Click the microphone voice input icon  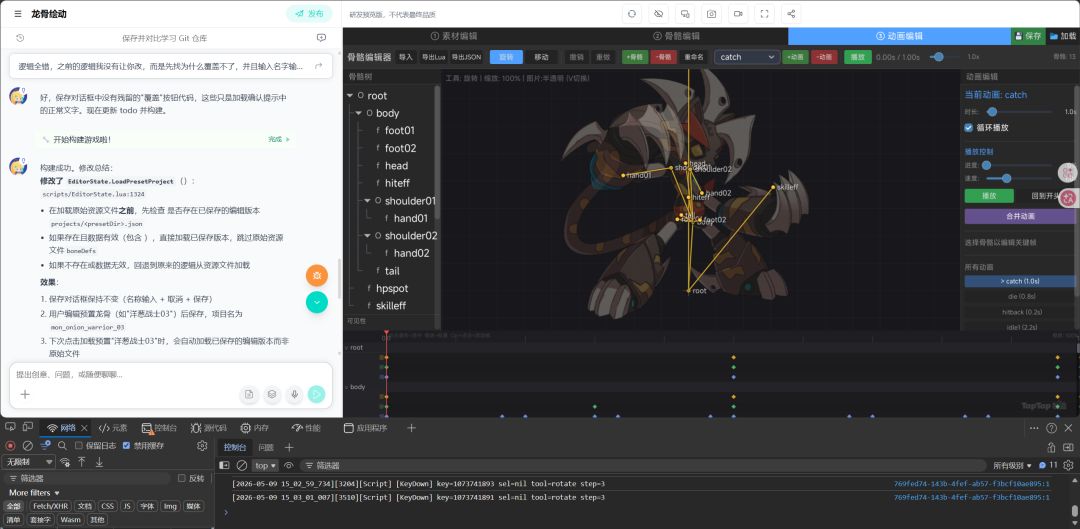(x=294, y=394)
